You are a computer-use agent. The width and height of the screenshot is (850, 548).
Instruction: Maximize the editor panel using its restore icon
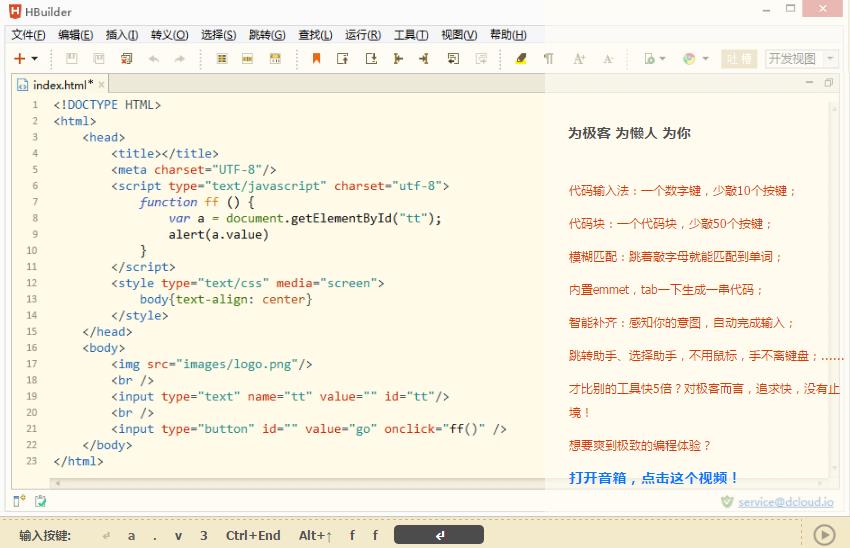click(x=828, y=84)
